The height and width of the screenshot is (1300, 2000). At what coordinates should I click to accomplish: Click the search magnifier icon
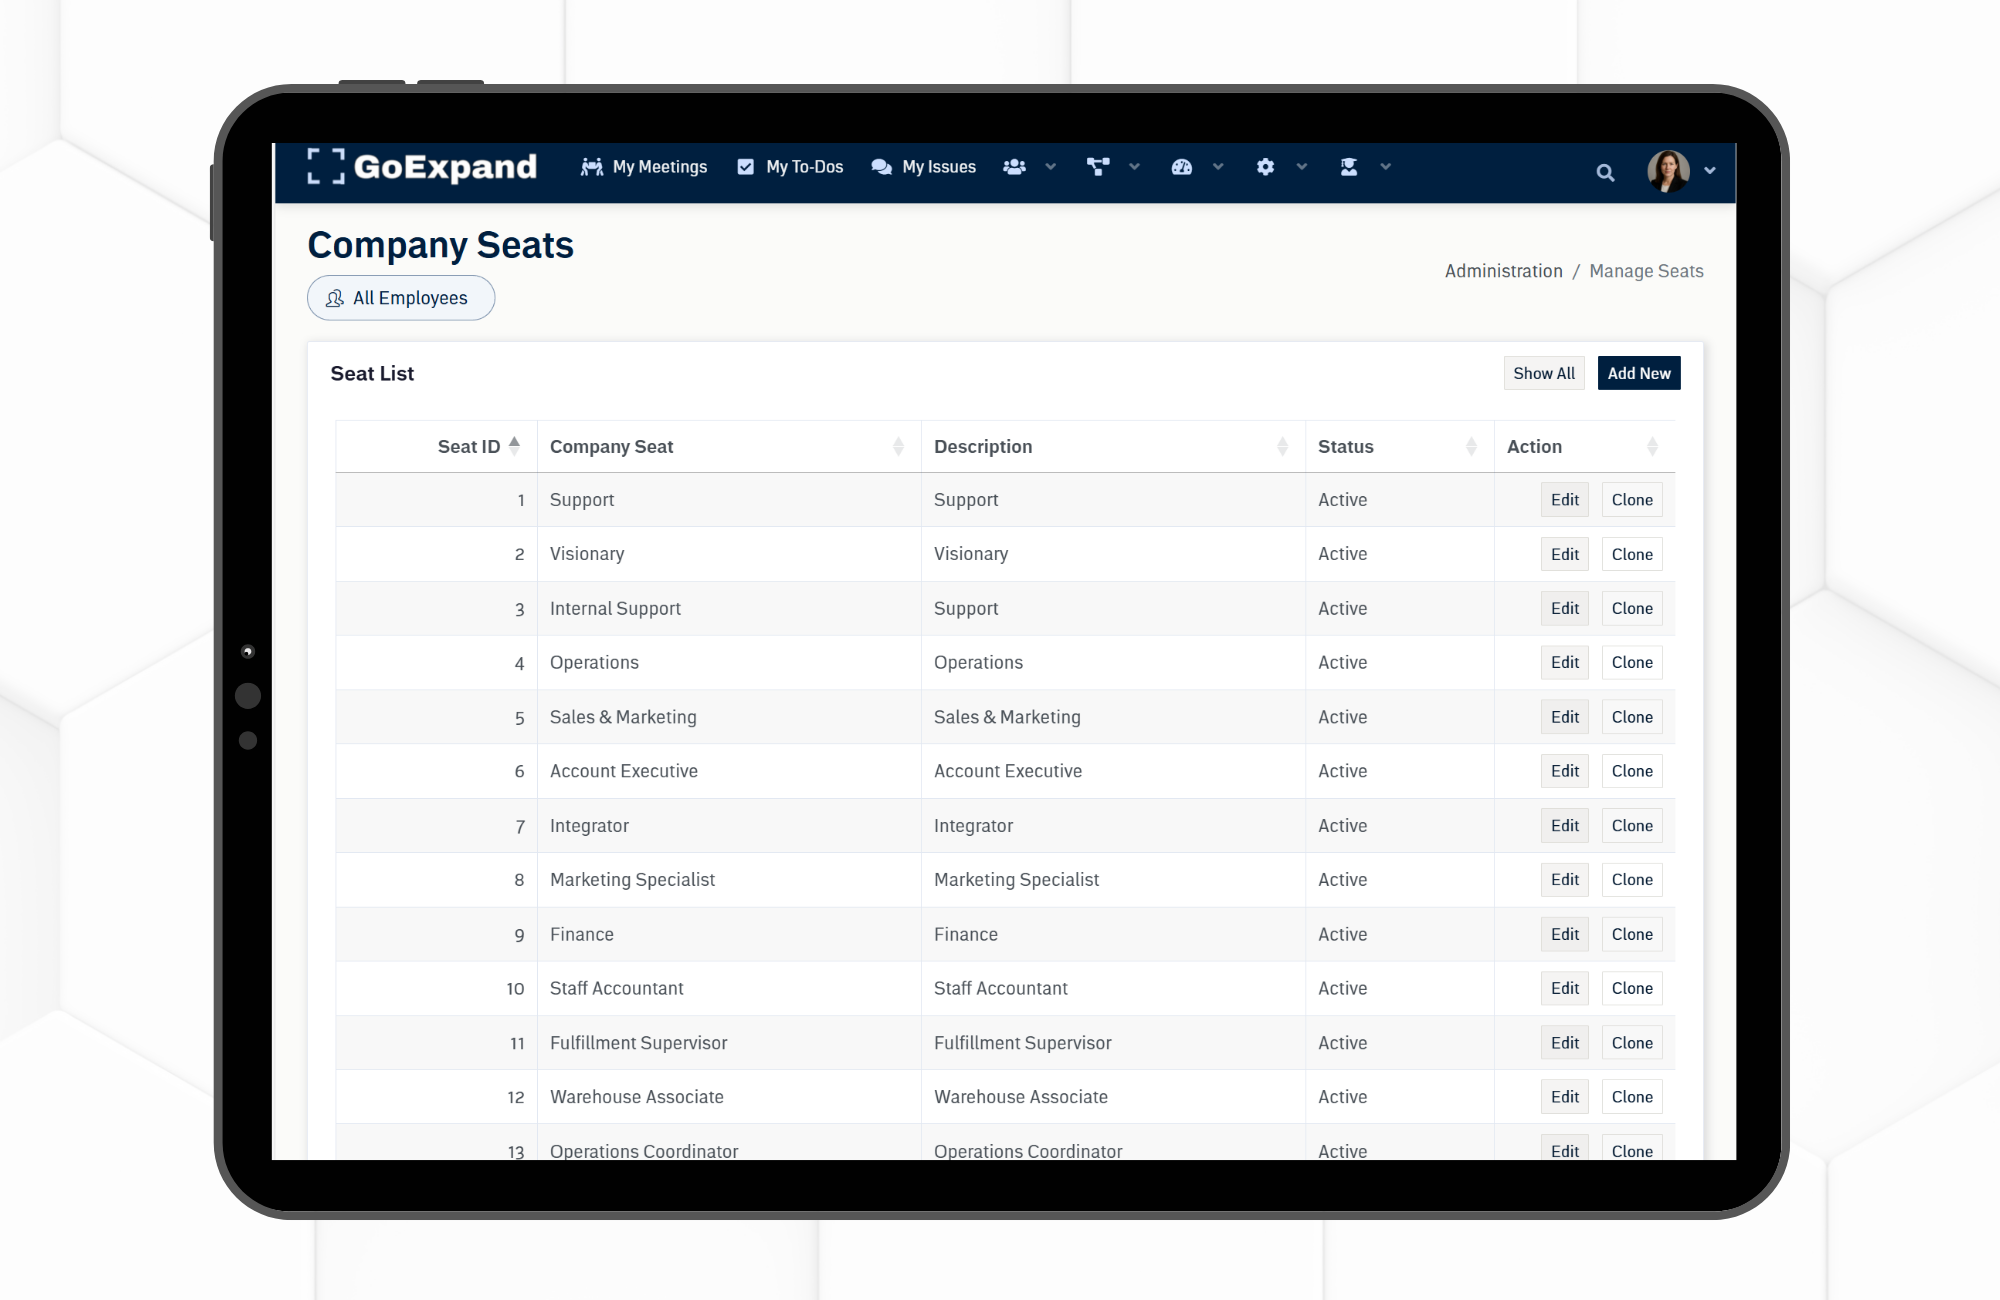pyautogui.click(x=1605, y=173)
